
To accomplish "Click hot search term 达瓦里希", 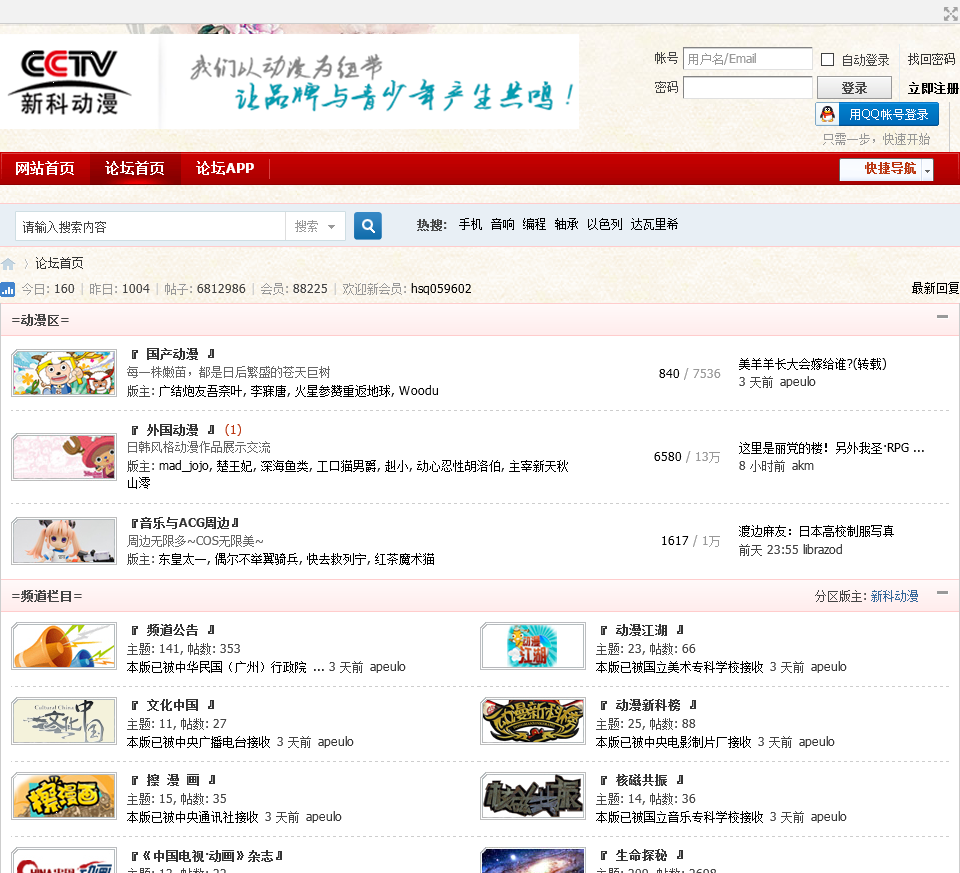I will click(x=654, y=225).
